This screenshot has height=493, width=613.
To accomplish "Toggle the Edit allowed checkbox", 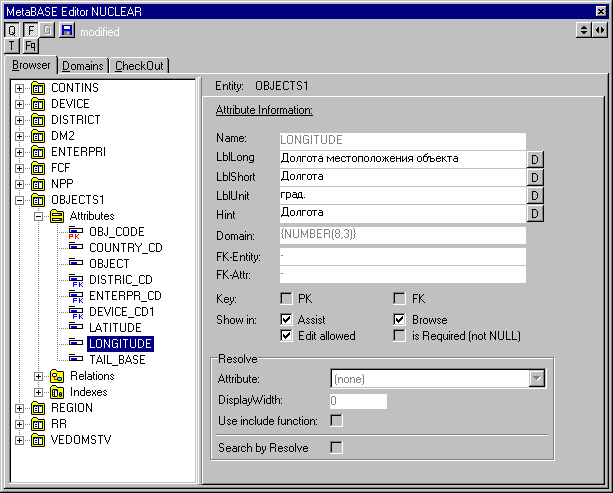I will pos(288,336).
